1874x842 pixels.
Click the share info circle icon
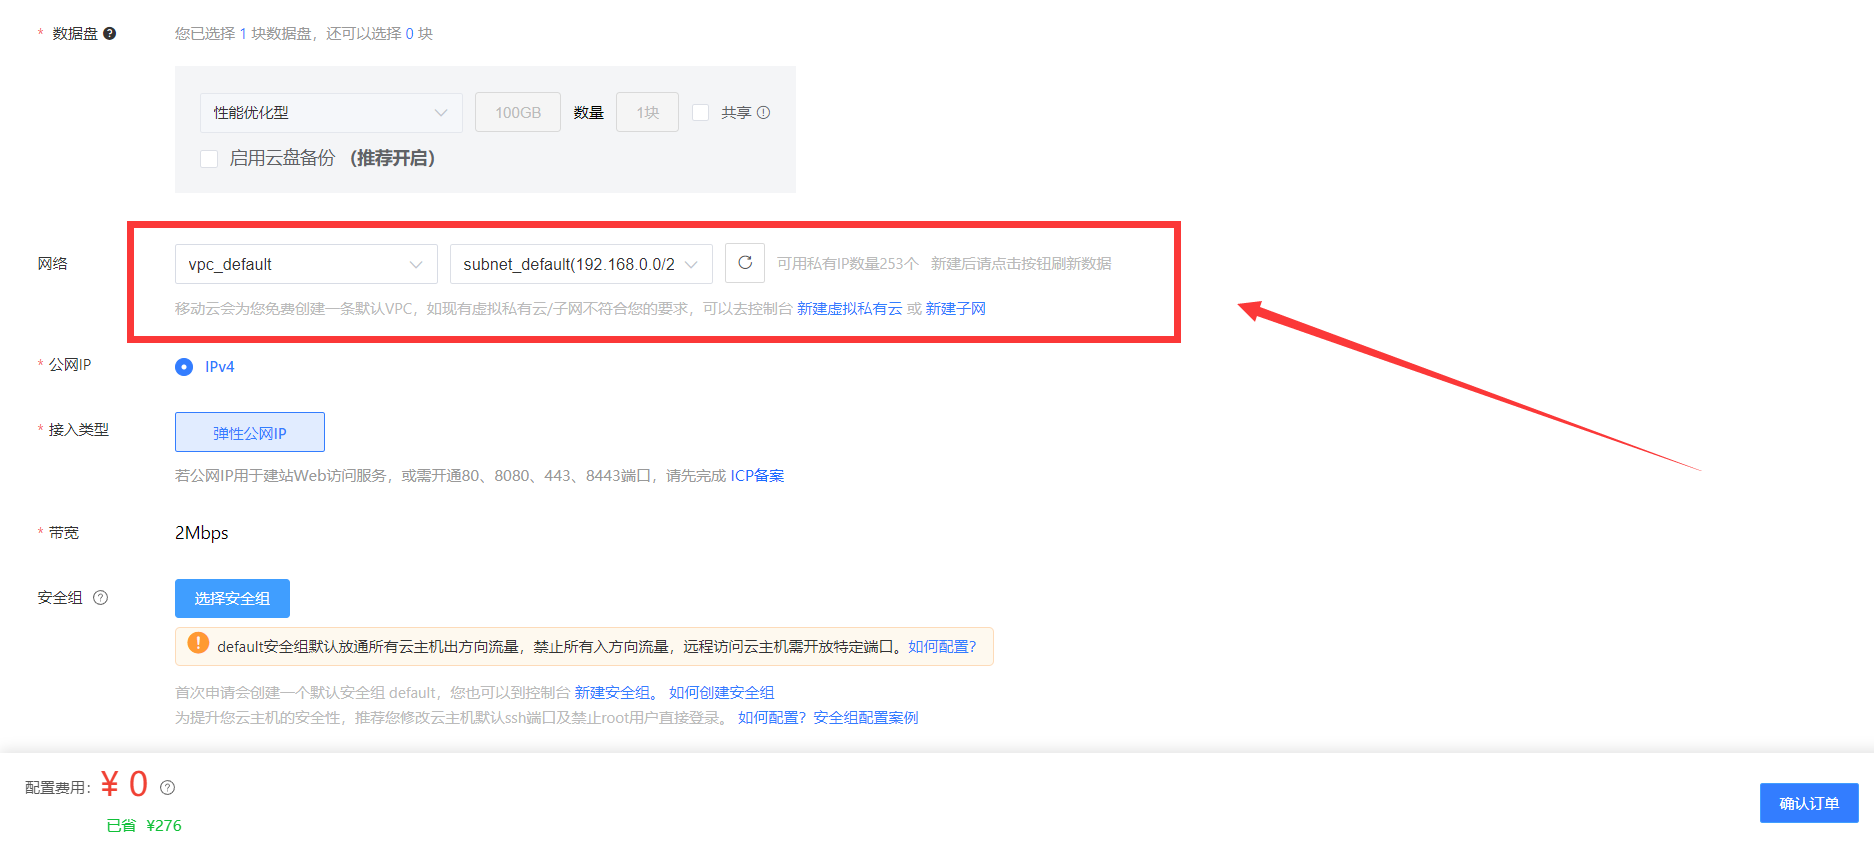pyautogui.click(x=764, y=112)
